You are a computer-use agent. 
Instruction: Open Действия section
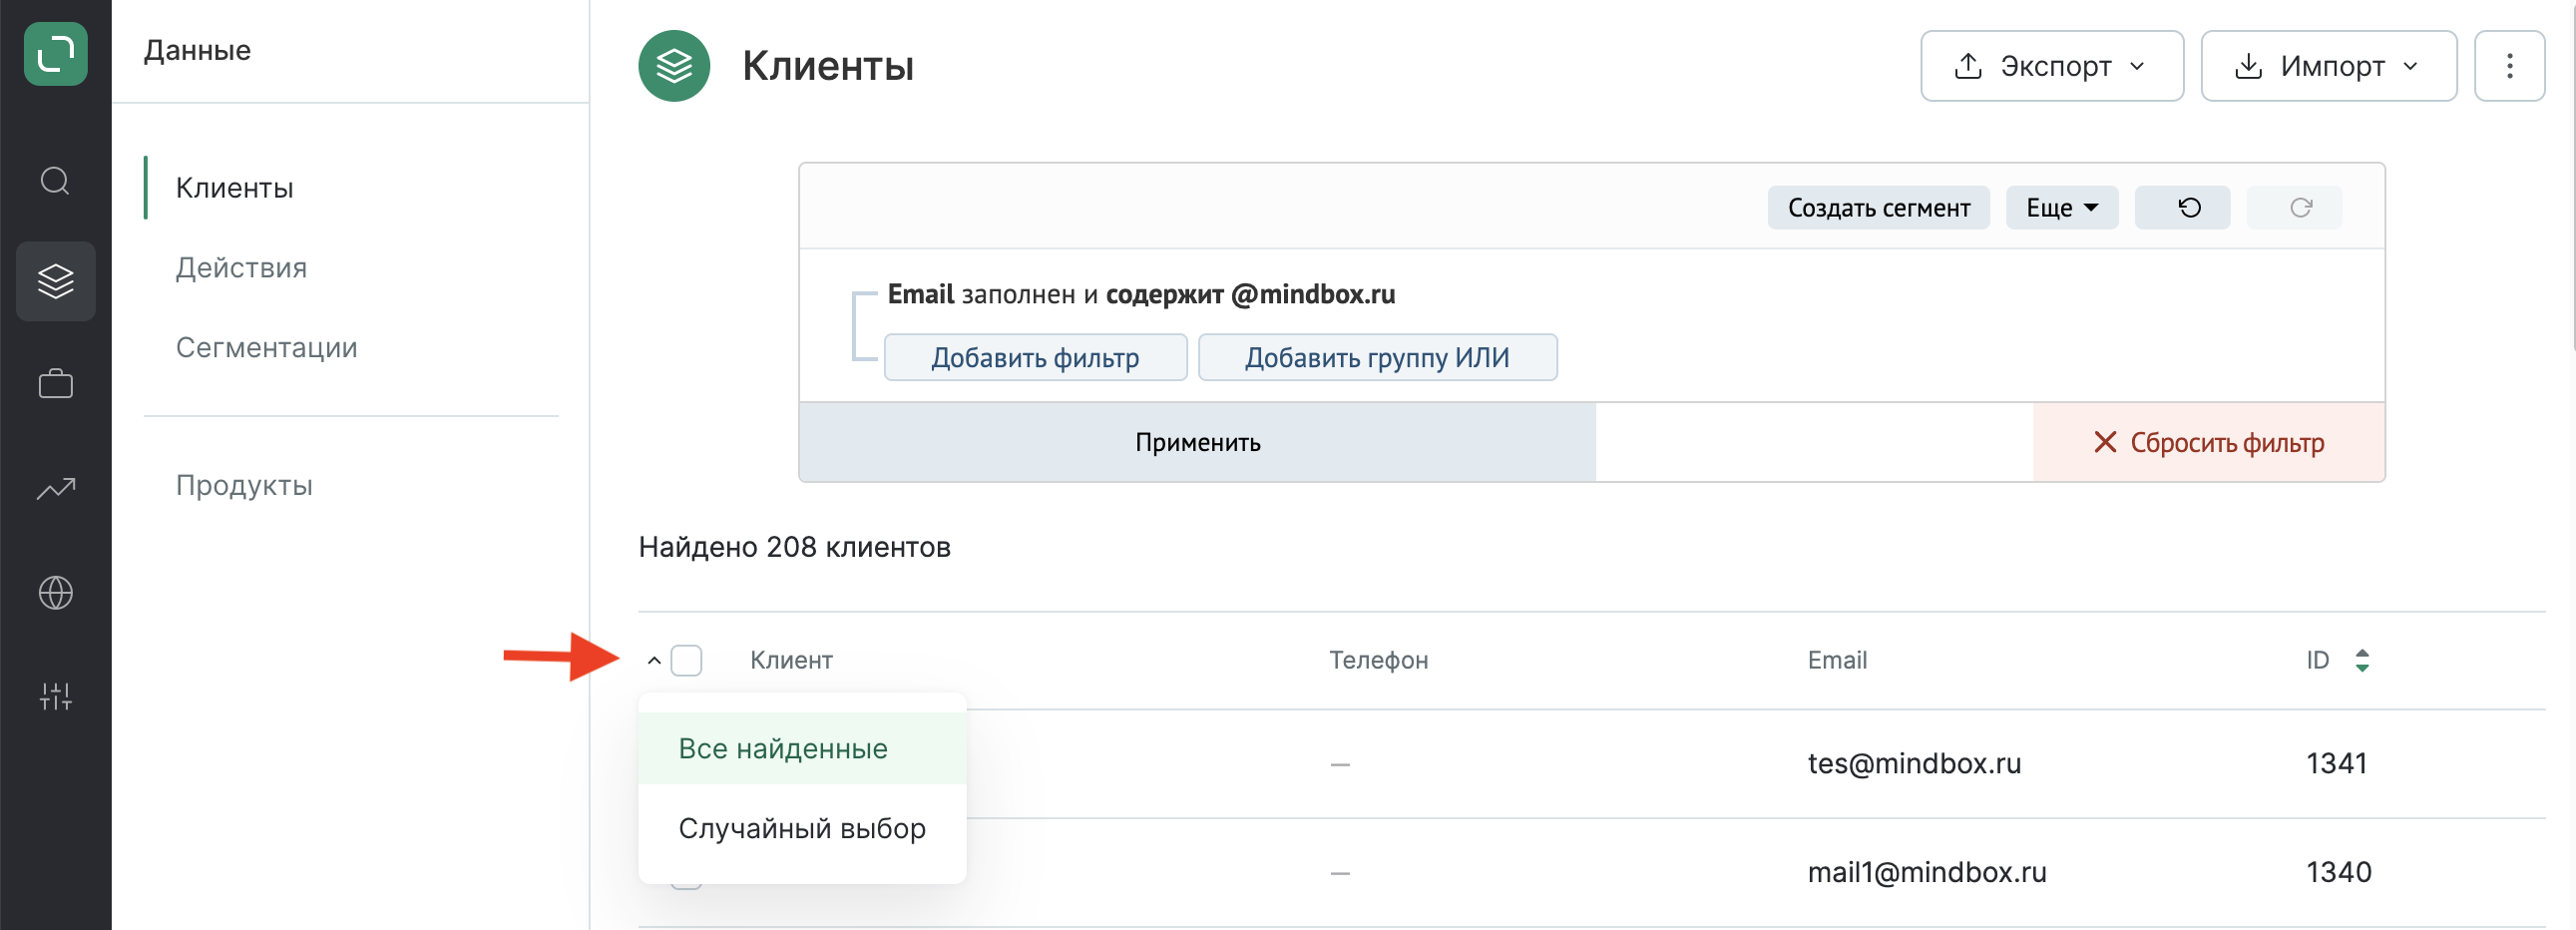click(x=241, y=268)
